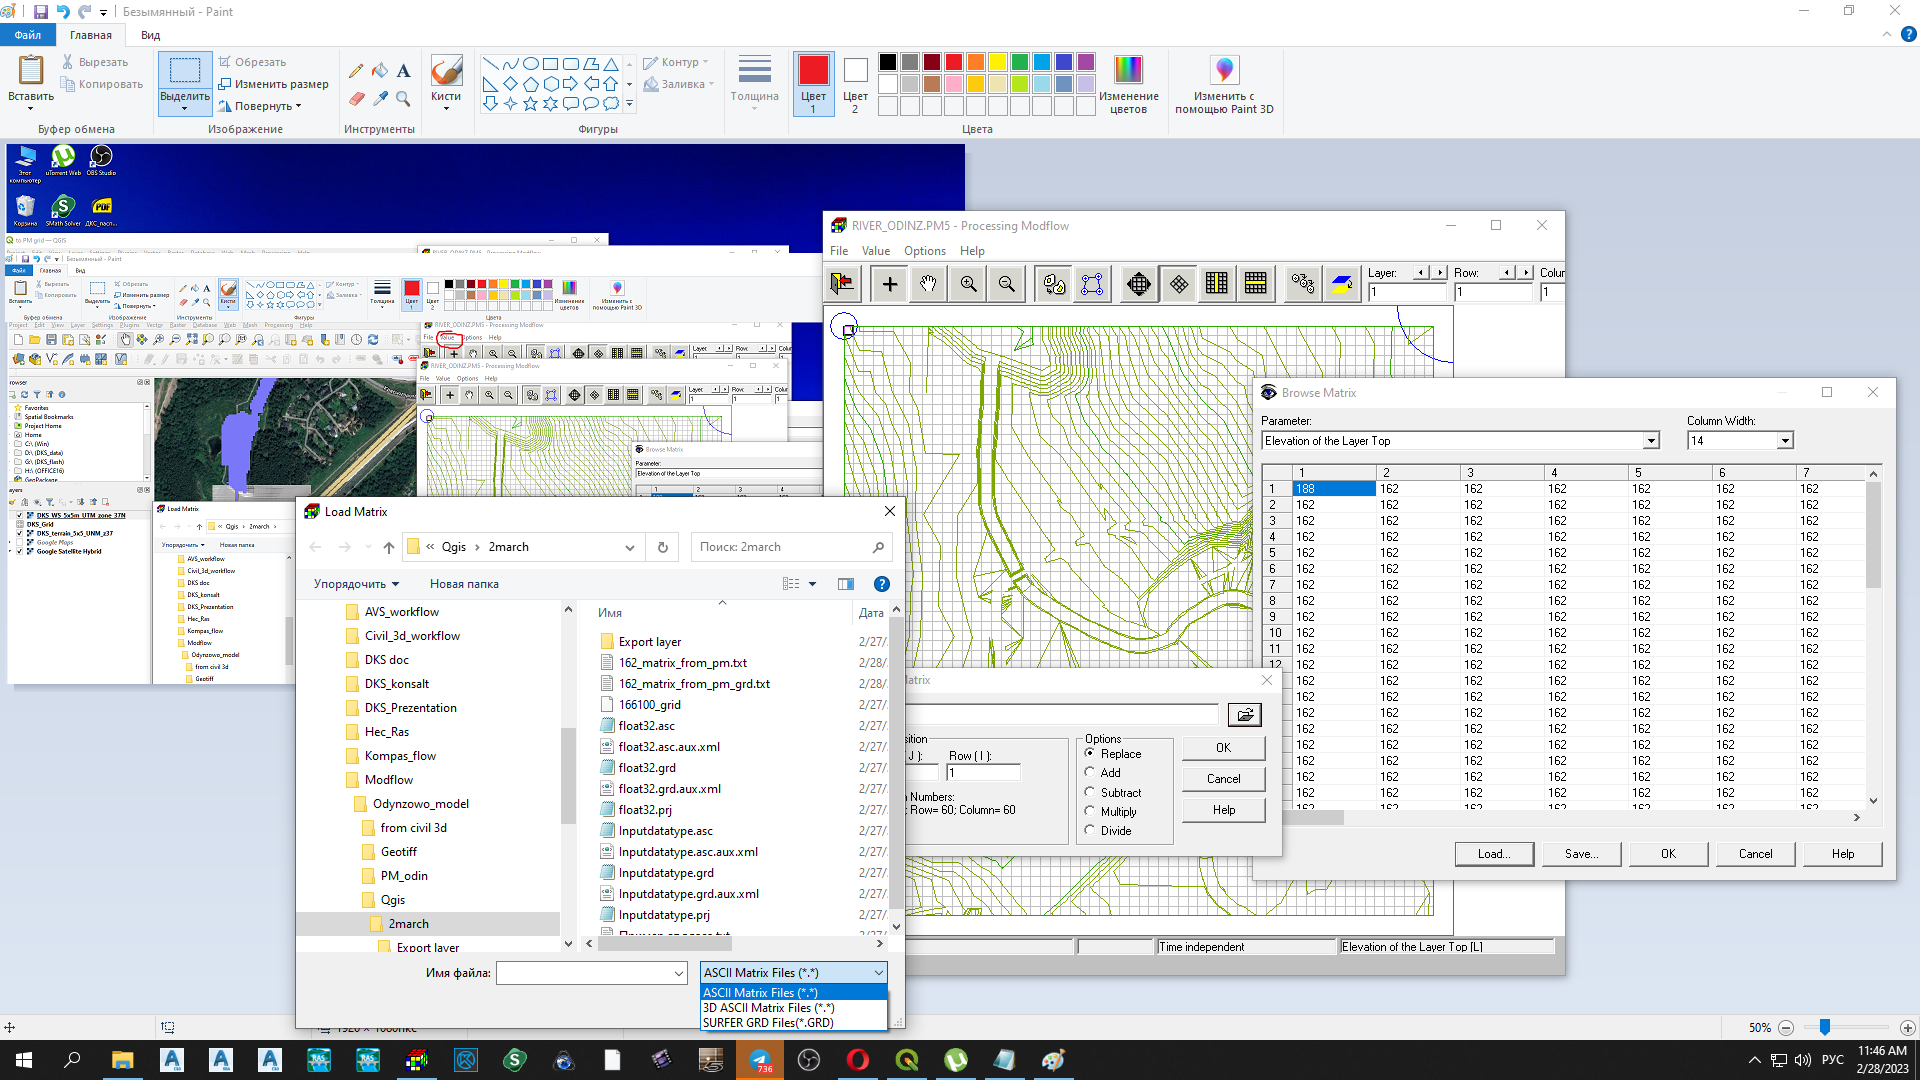Select the pan hand tool in Modflow
This screenshot has height=1080, width=1920.
pos(928,284)
